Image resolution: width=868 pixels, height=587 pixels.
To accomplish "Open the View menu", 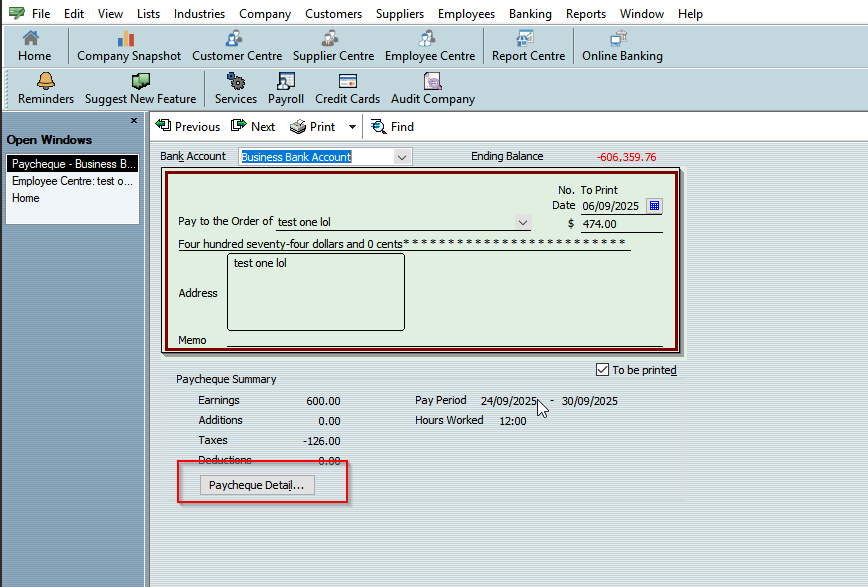I will click(x=110, y=13).
